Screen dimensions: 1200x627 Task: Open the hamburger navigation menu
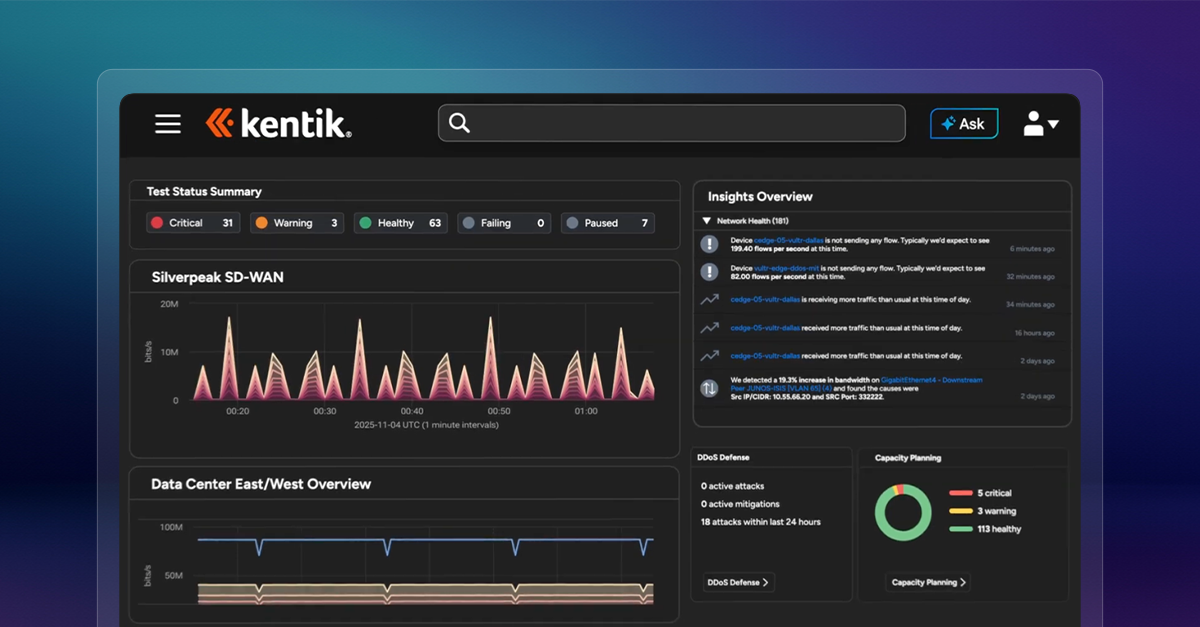click(x=167, y=123)
